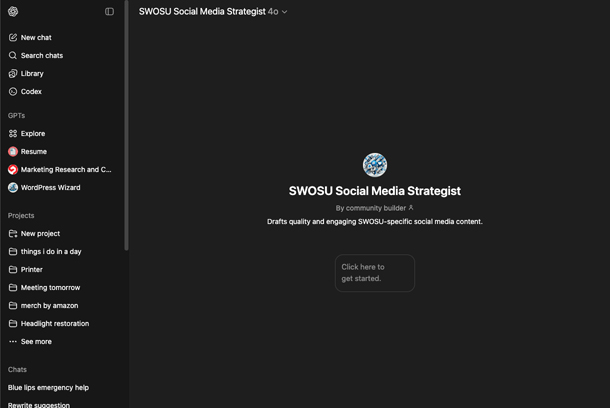Click folder icon beside Headlight restoration
Screen dimensions: 610x408
13,323
